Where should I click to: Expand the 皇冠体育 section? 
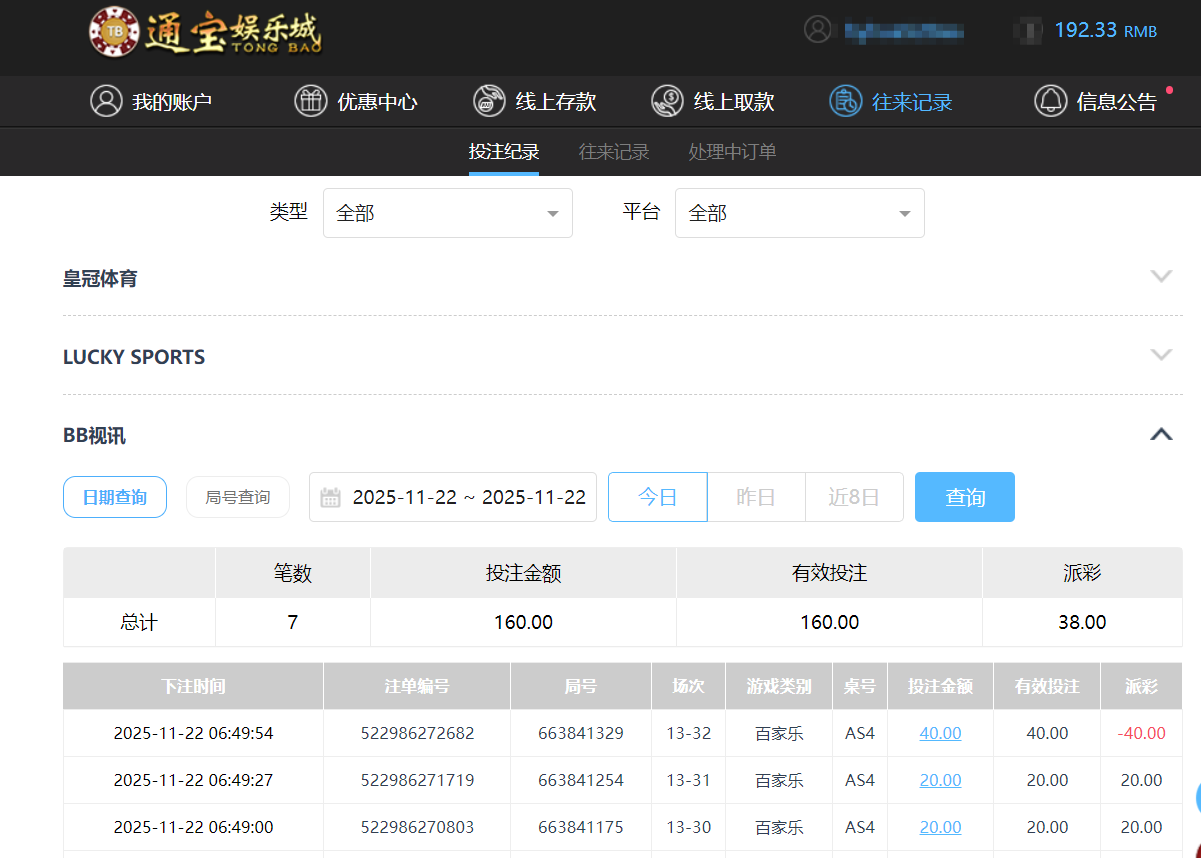tap(1161, 276)
